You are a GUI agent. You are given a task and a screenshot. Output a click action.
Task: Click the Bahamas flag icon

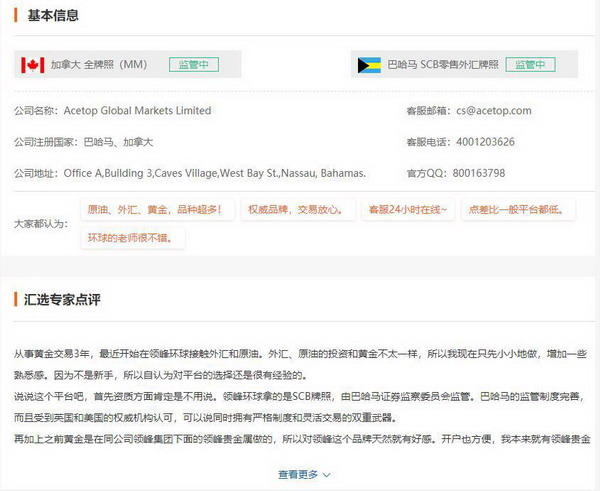(x=370, y=65)
